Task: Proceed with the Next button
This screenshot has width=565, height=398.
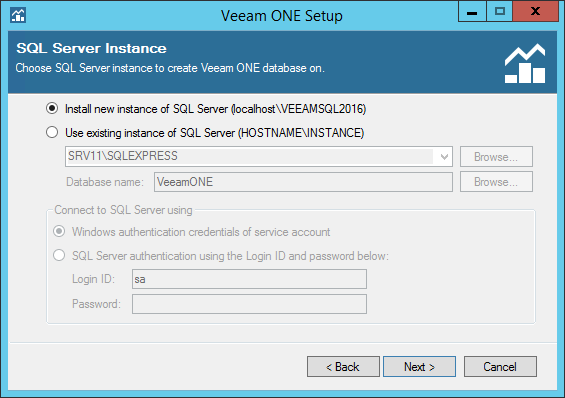Action: [419, 367]
